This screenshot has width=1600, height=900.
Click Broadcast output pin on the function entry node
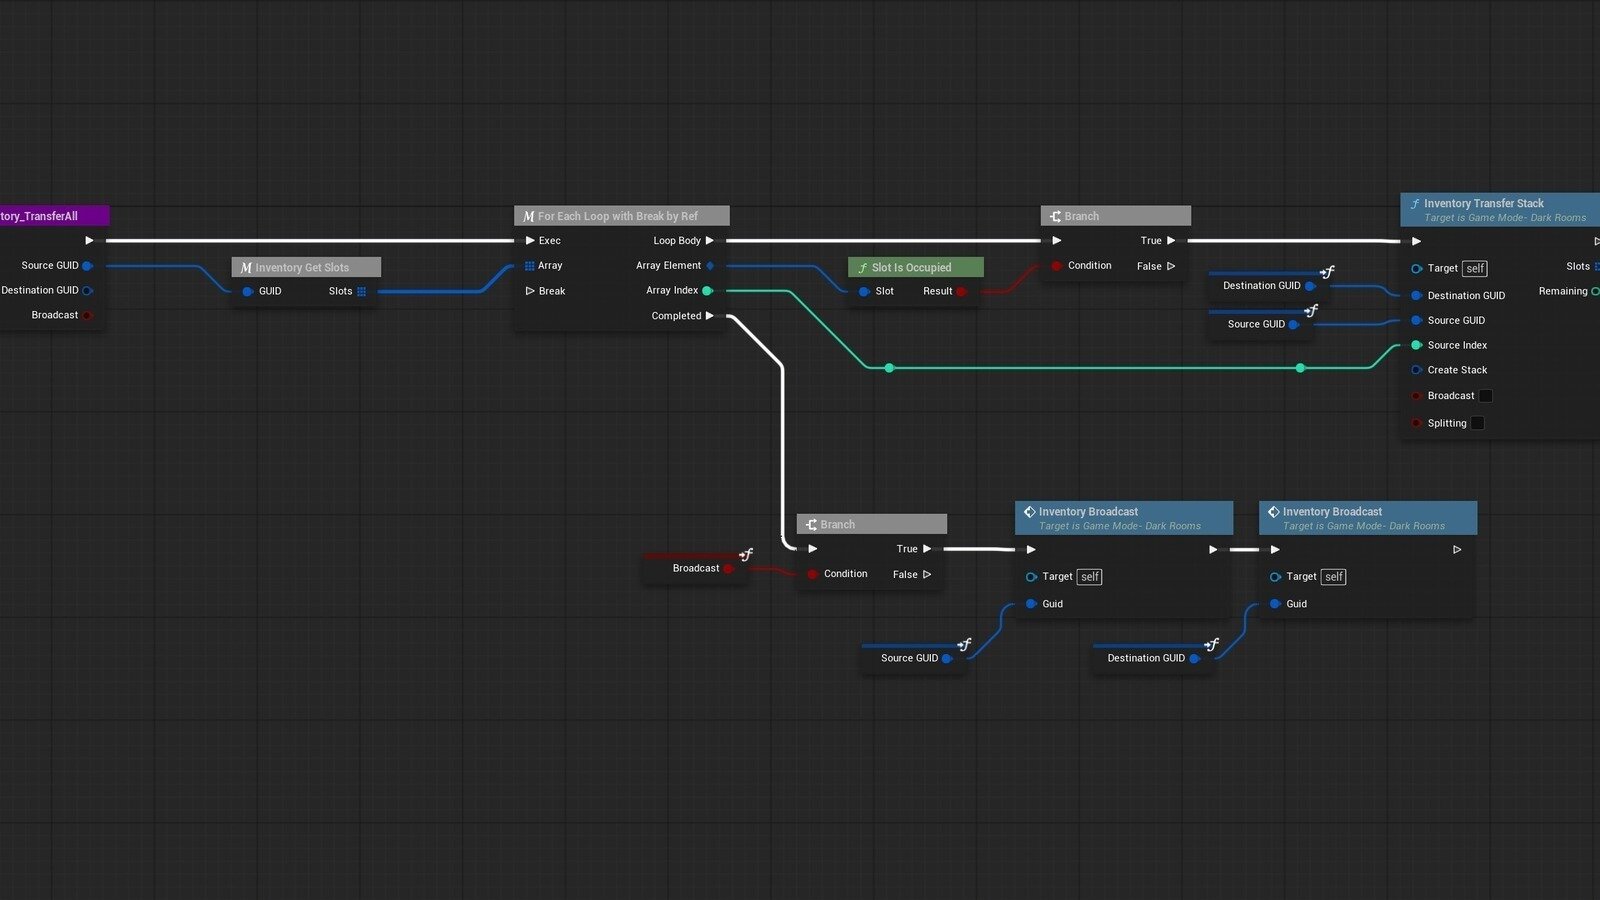point(87,315)
